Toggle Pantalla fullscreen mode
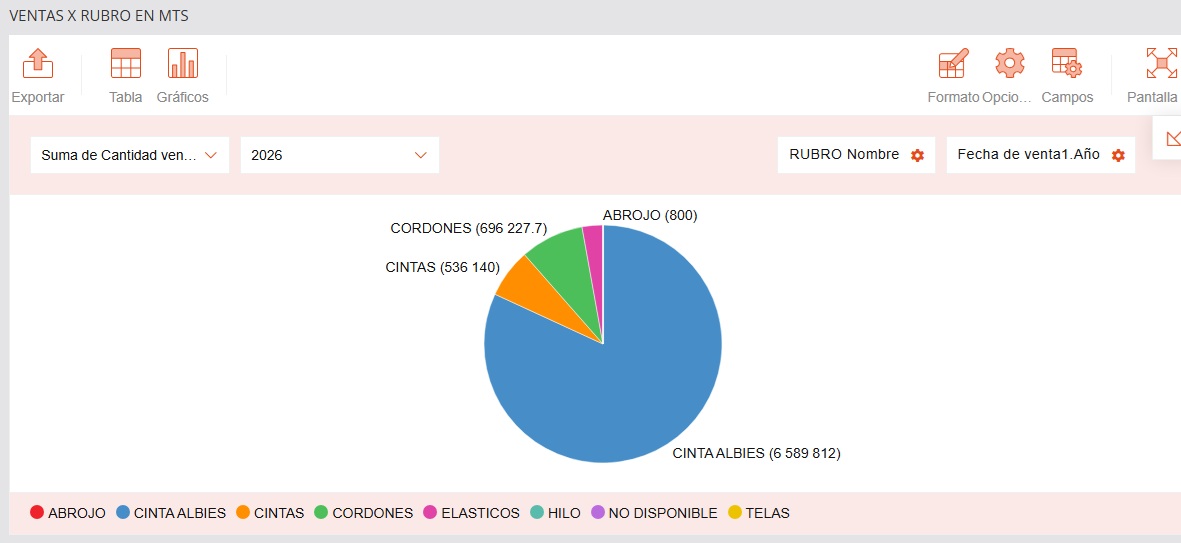The width and height of the screenshot is (1181, 543). point(1160,64)
